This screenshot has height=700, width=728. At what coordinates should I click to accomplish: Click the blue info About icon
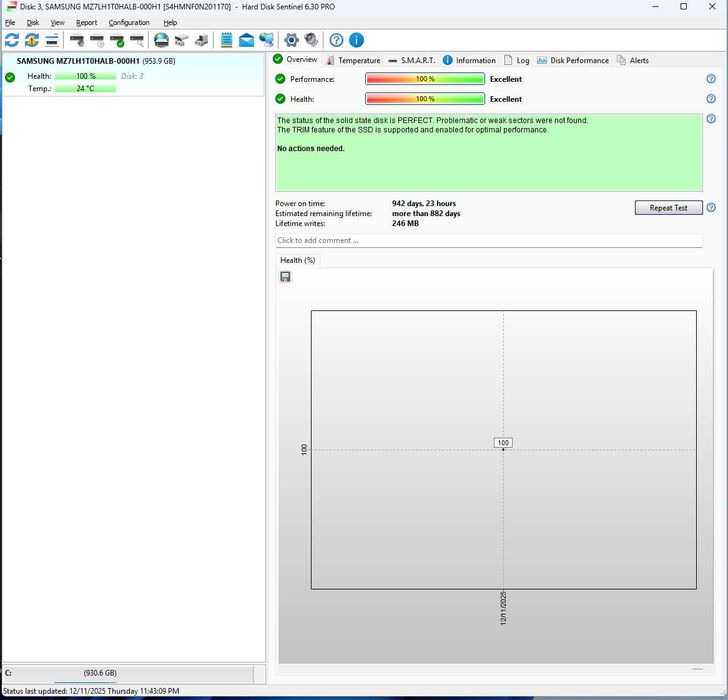(x=356, y=40)
